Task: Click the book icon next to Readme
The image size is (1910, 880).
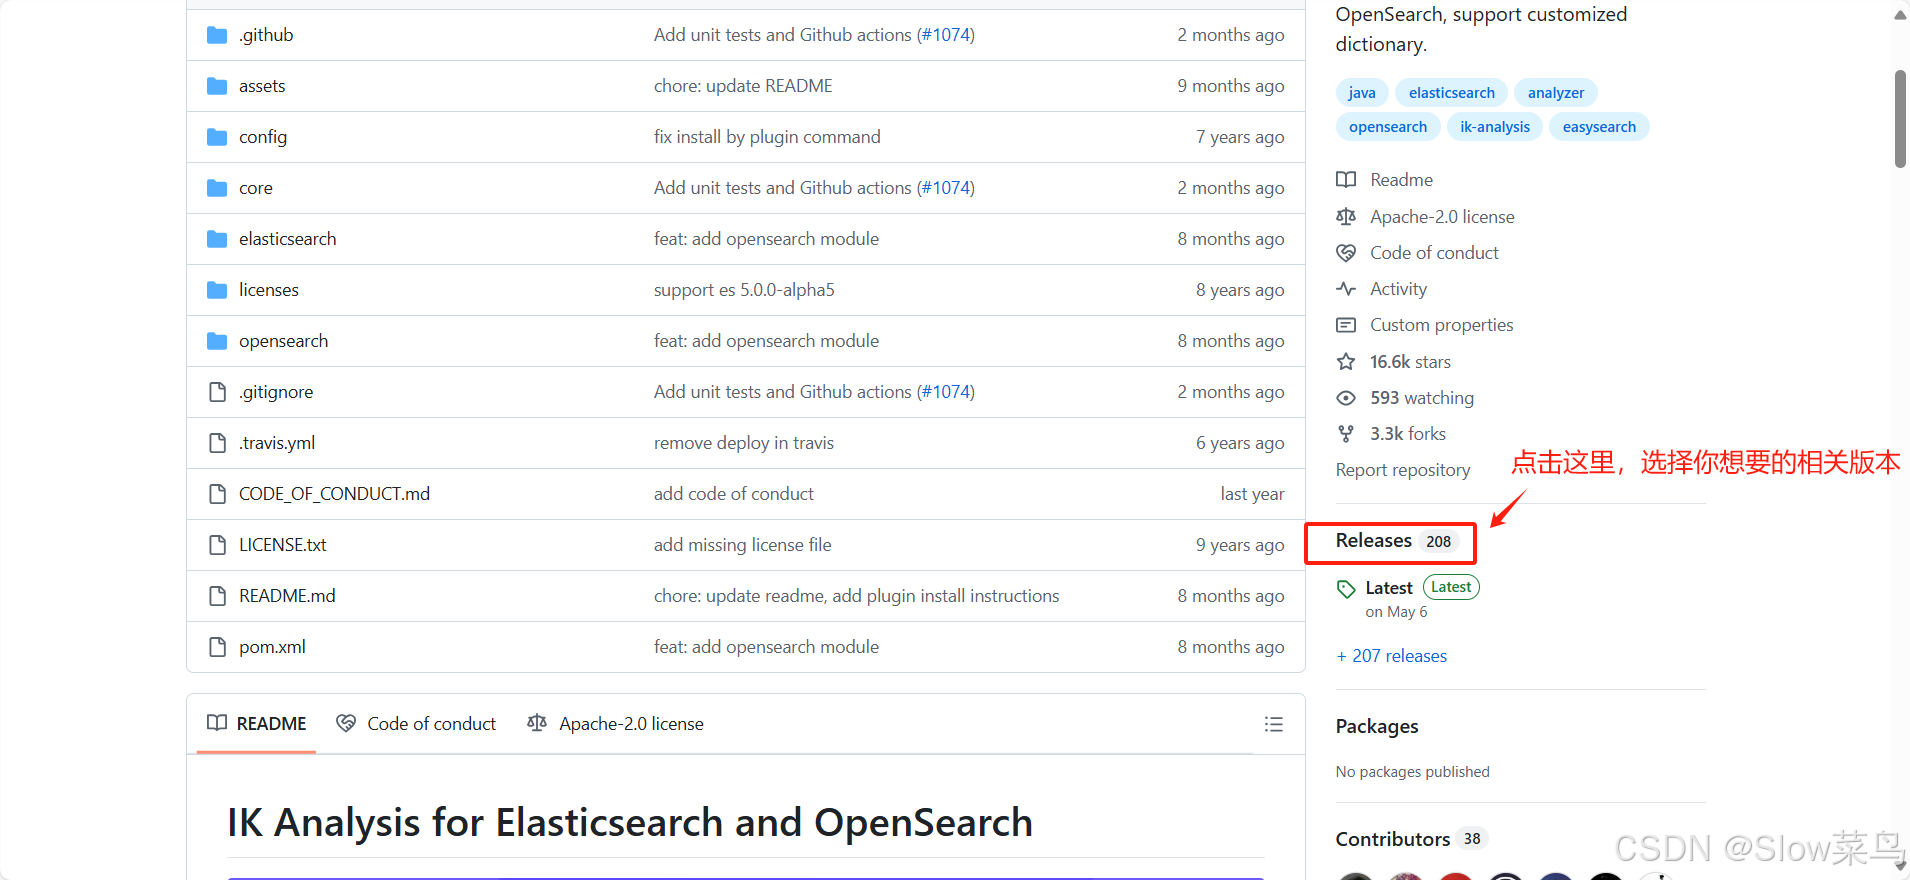Action: (1346, 180)
